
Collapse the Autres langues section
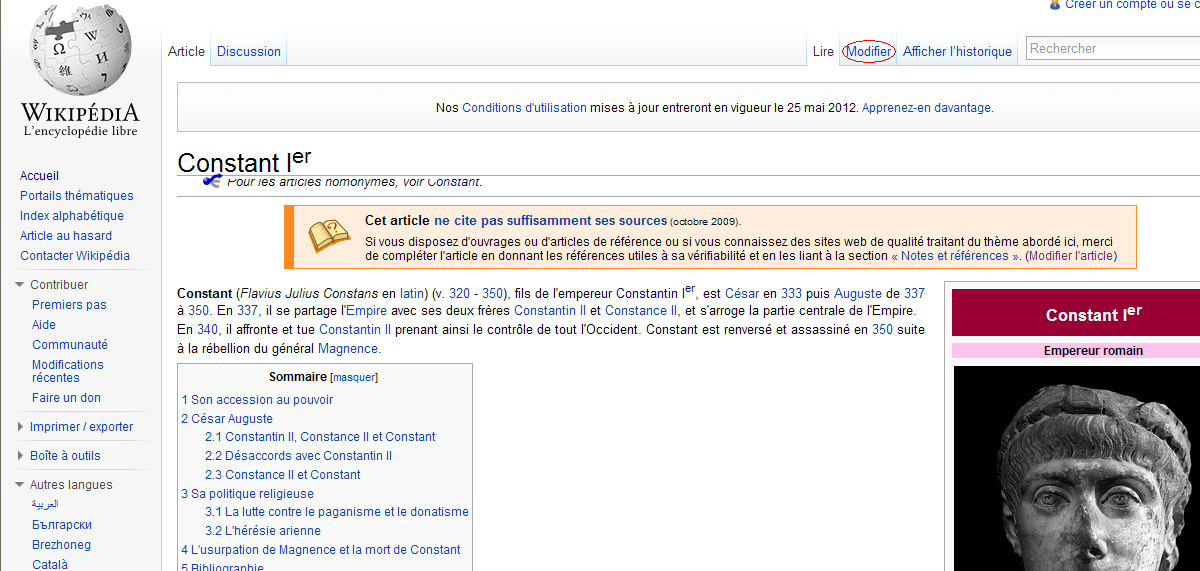(21, 485)
